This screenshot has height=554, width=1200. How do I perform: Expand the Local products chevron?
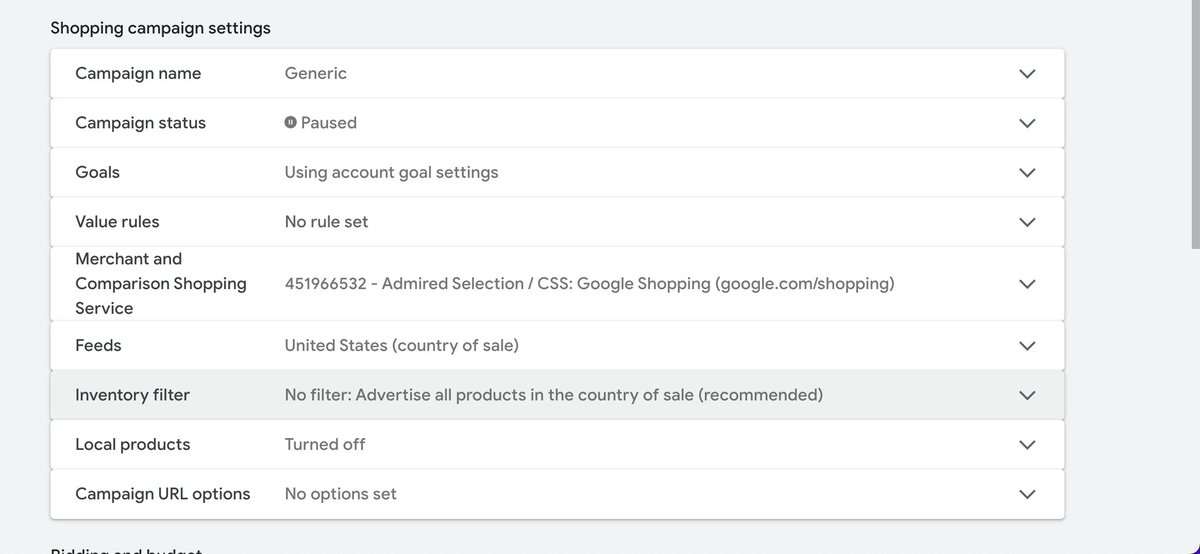[x=1027, y=445]
